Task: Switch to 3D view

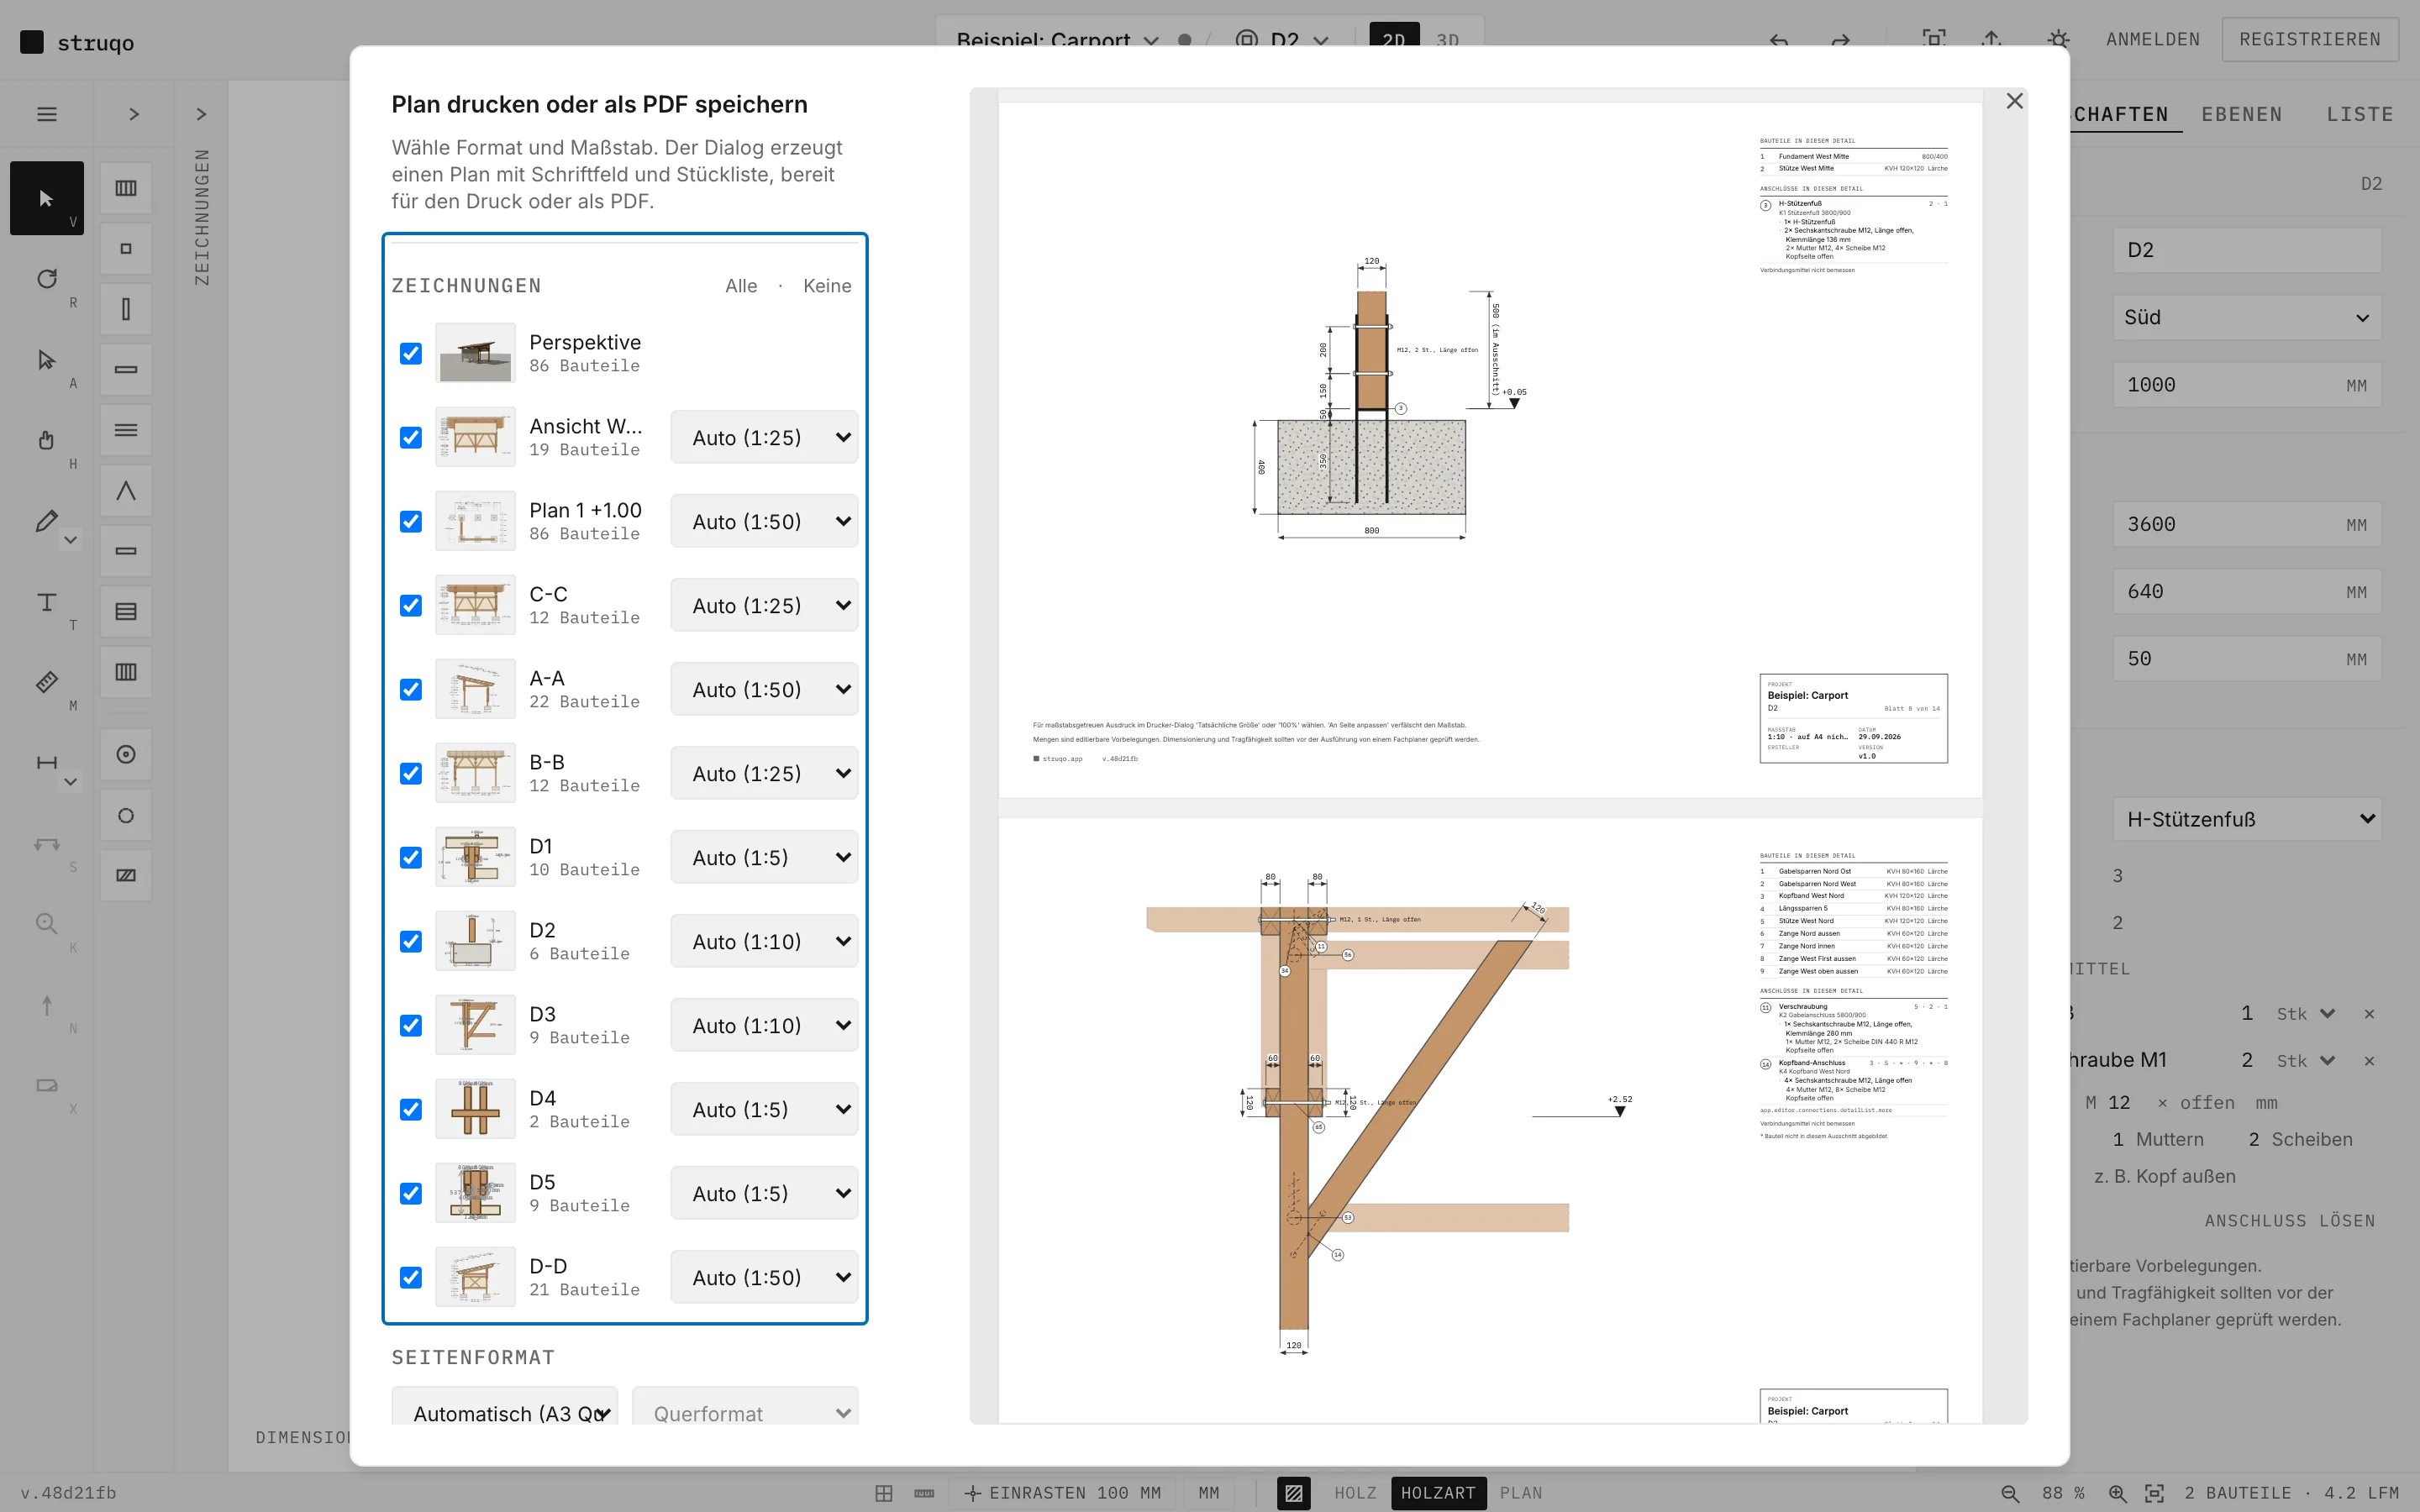Action: 1447,40
